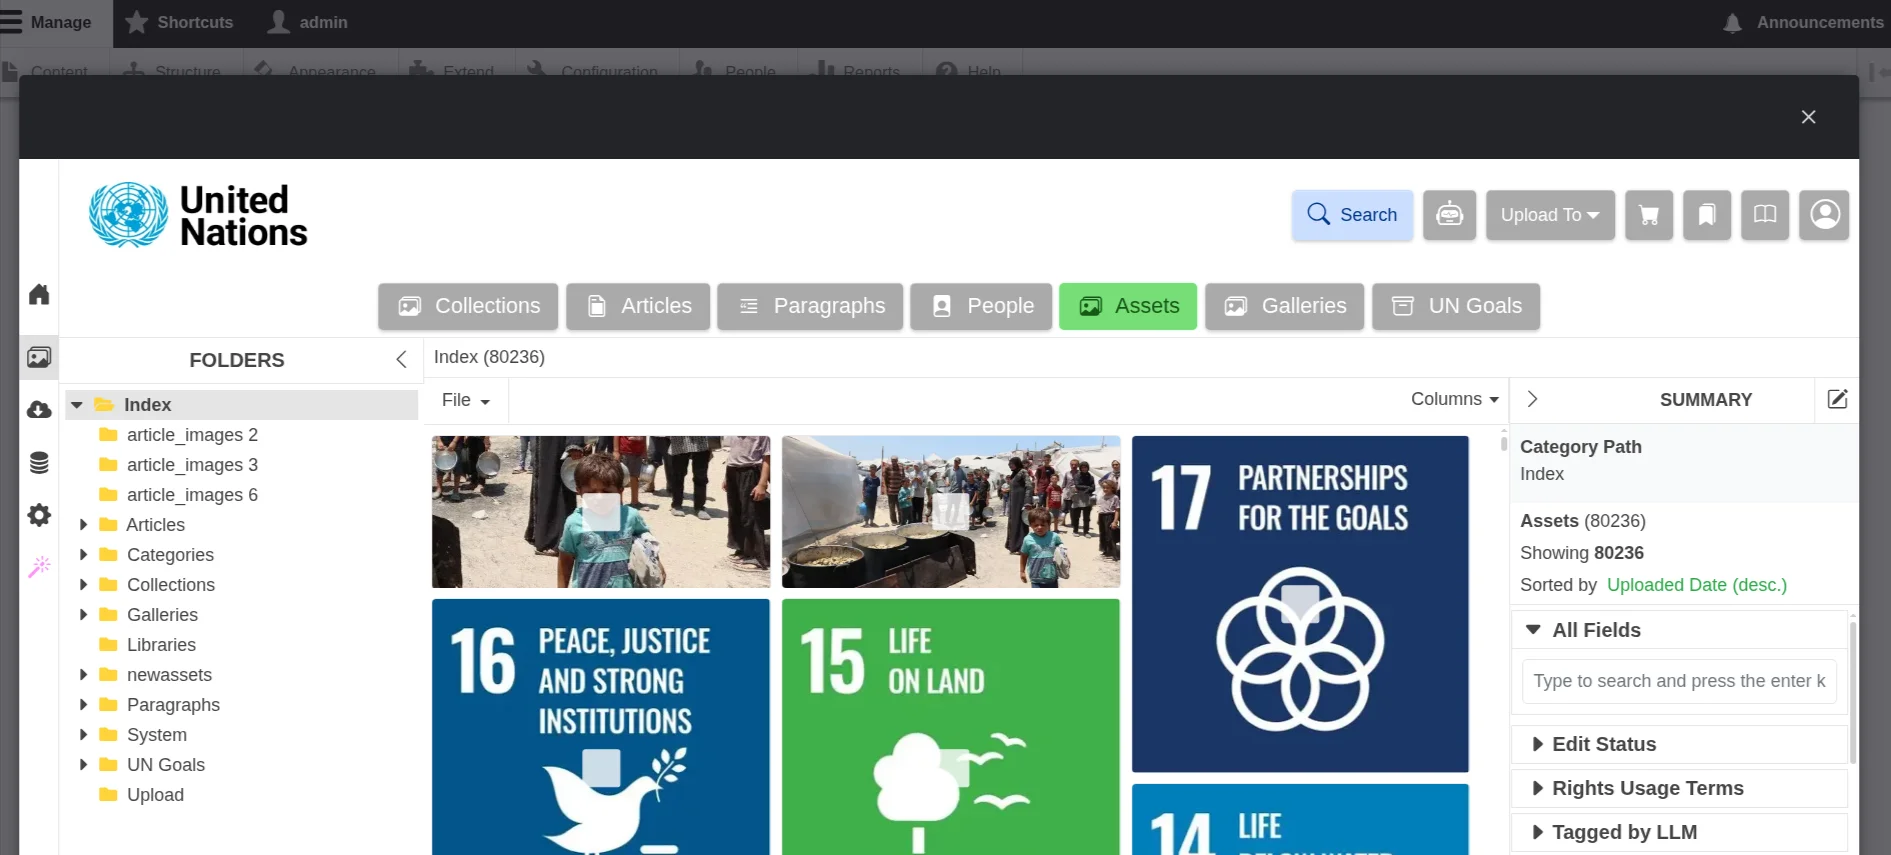
Task: Open the magic wand sidebar tool
Action: coord(39,567)
